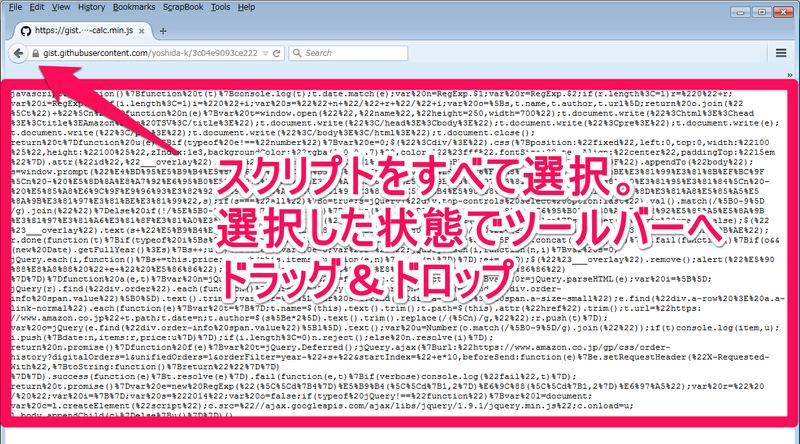
Task: Close the calc.min.js tab
Action: point(142,31)
